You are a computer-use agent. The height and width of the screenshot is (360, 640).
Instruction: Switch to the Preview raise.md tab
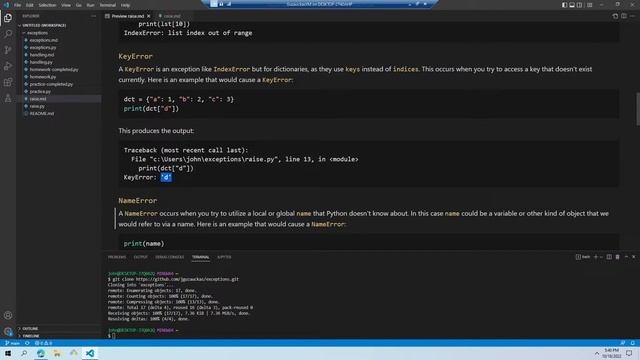click(x=128, y=16)
